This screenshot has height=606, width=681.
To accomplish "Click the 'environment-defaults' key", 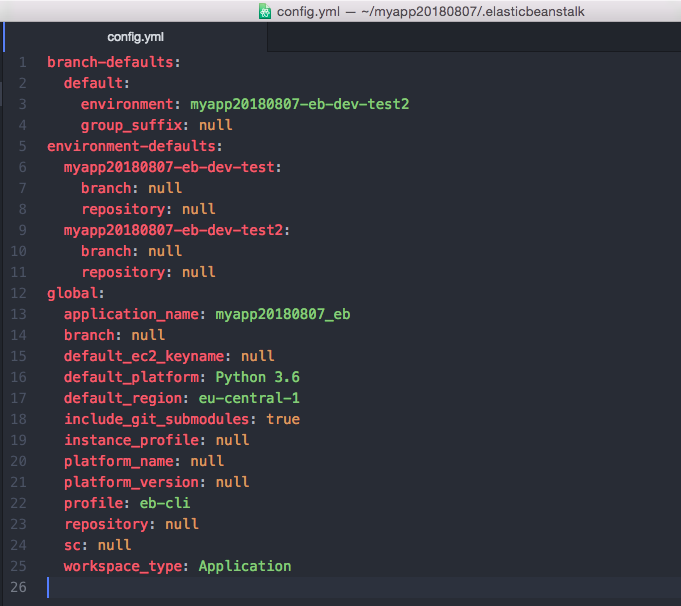I will click(x=132, y=146).
